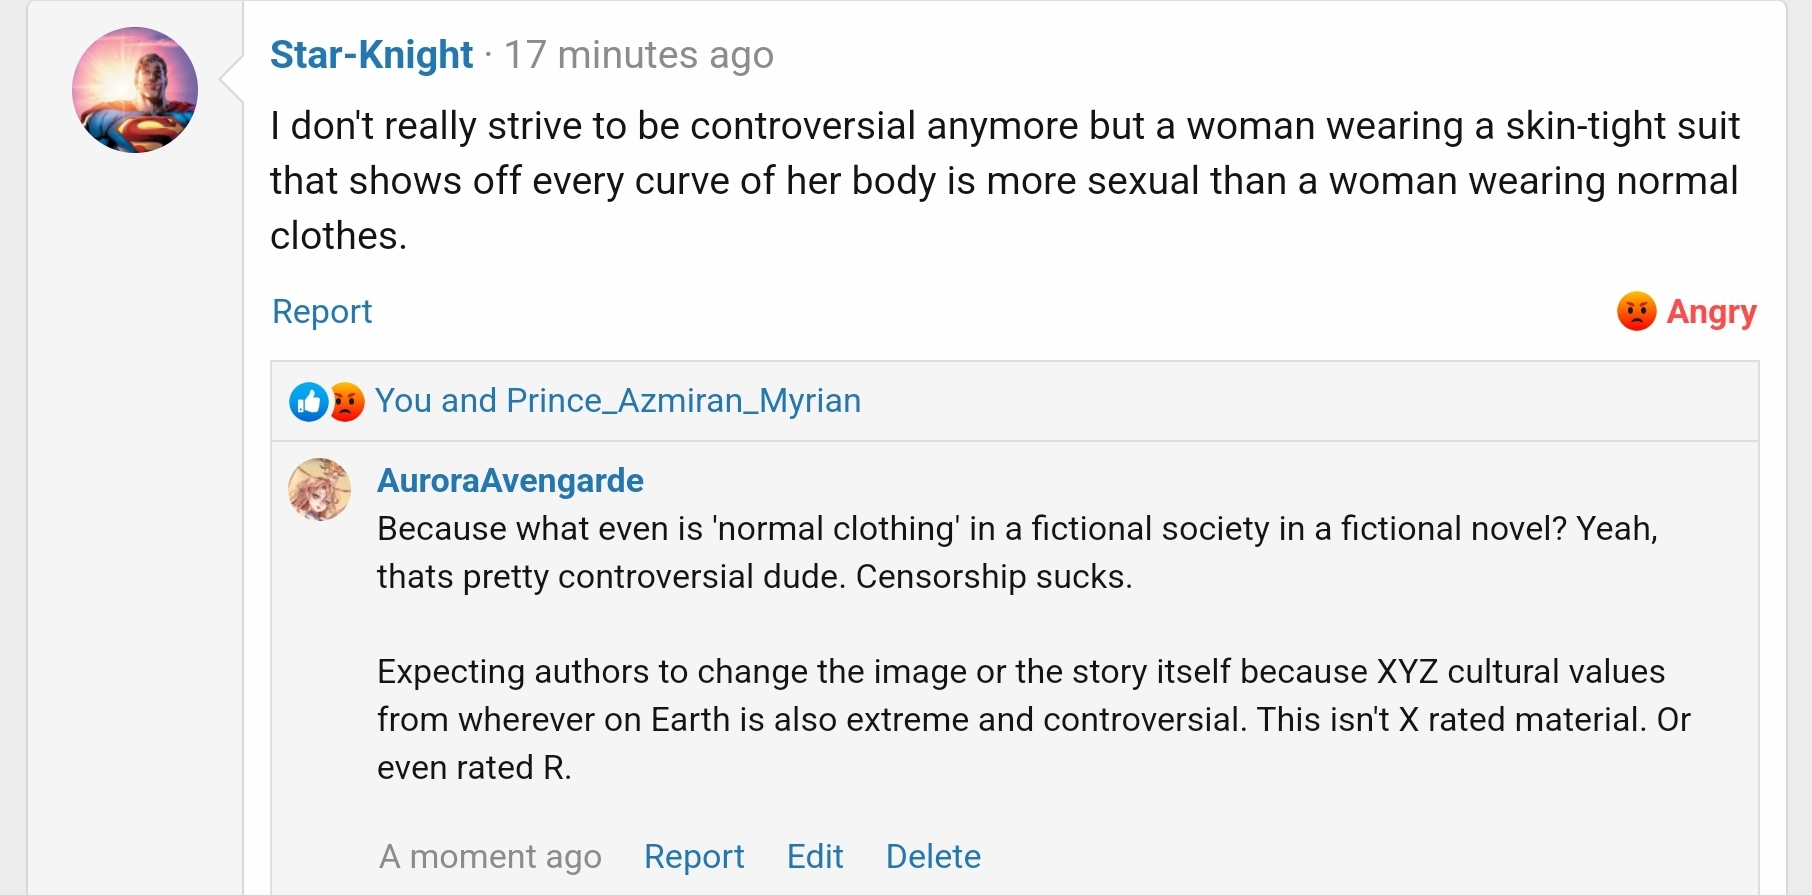Delete the AuroraAvengarde reply
1812x895 pixels.
[x=933, y=857]
